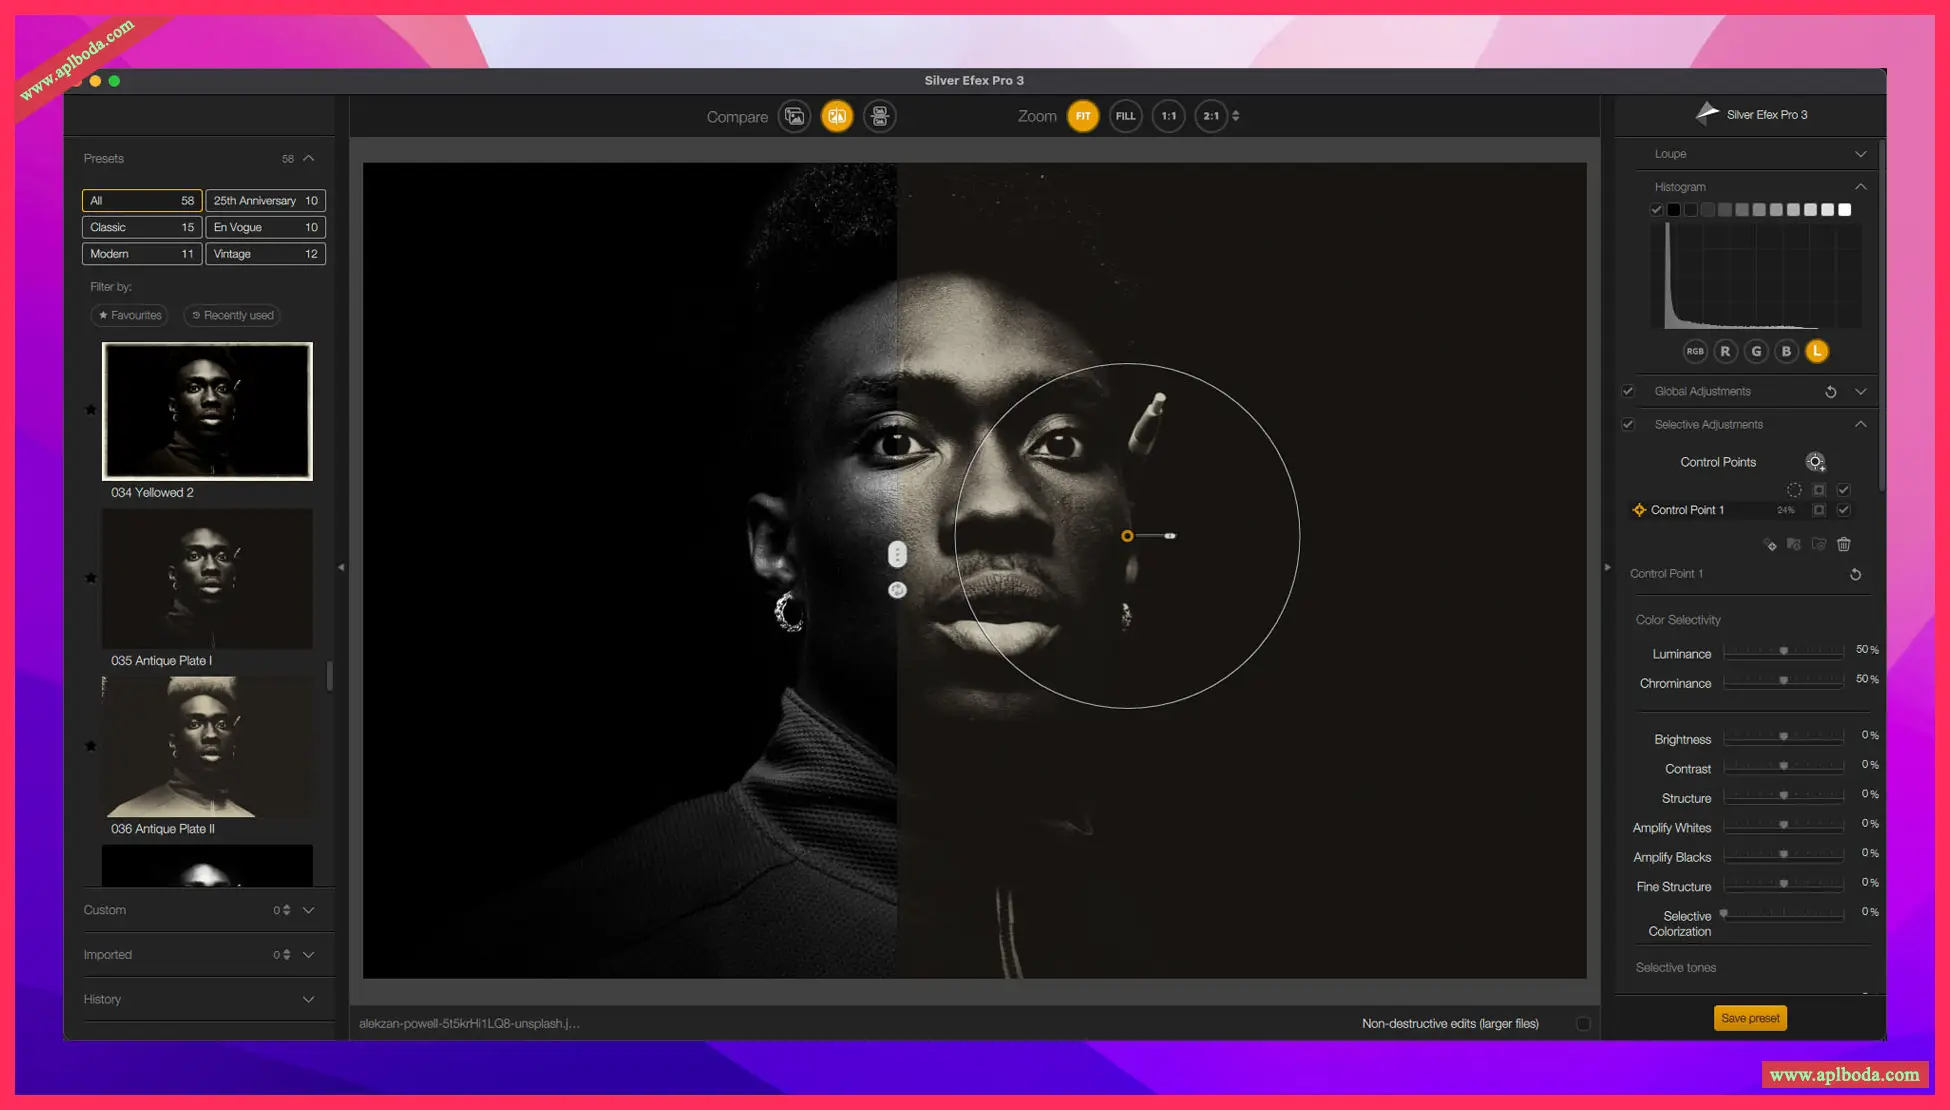Select split-screen compare mode icon
This screenshot has width=1950, height=1110.
[837, 116]
